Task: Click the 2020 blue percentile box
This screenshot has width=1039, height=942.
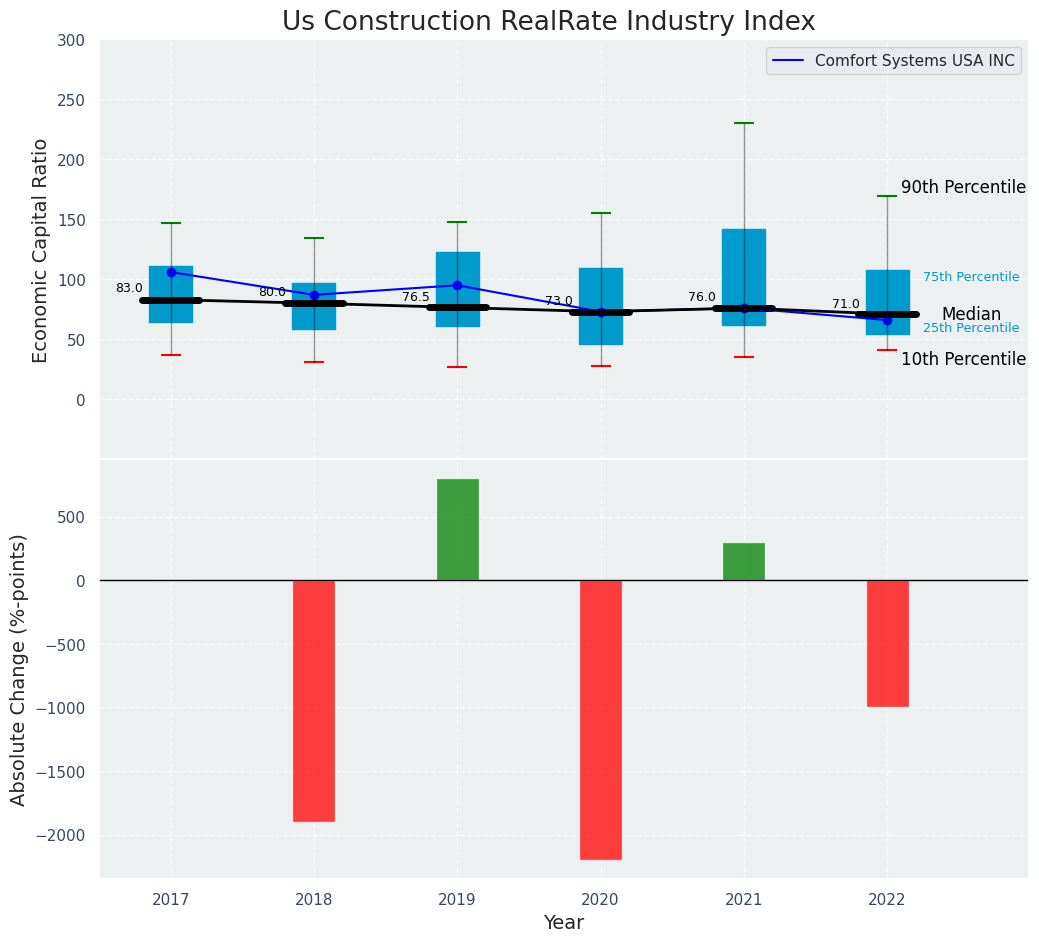Action: click(601, 307)
